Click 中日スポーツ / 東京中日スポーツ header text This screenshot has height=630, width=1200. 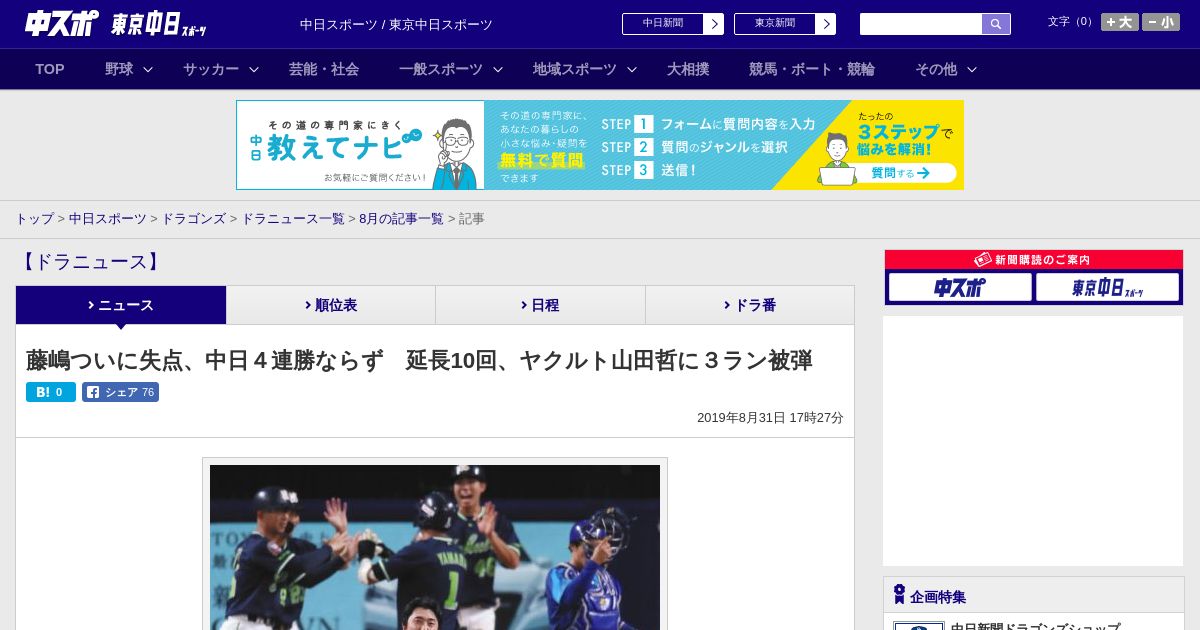click(396, 24)
